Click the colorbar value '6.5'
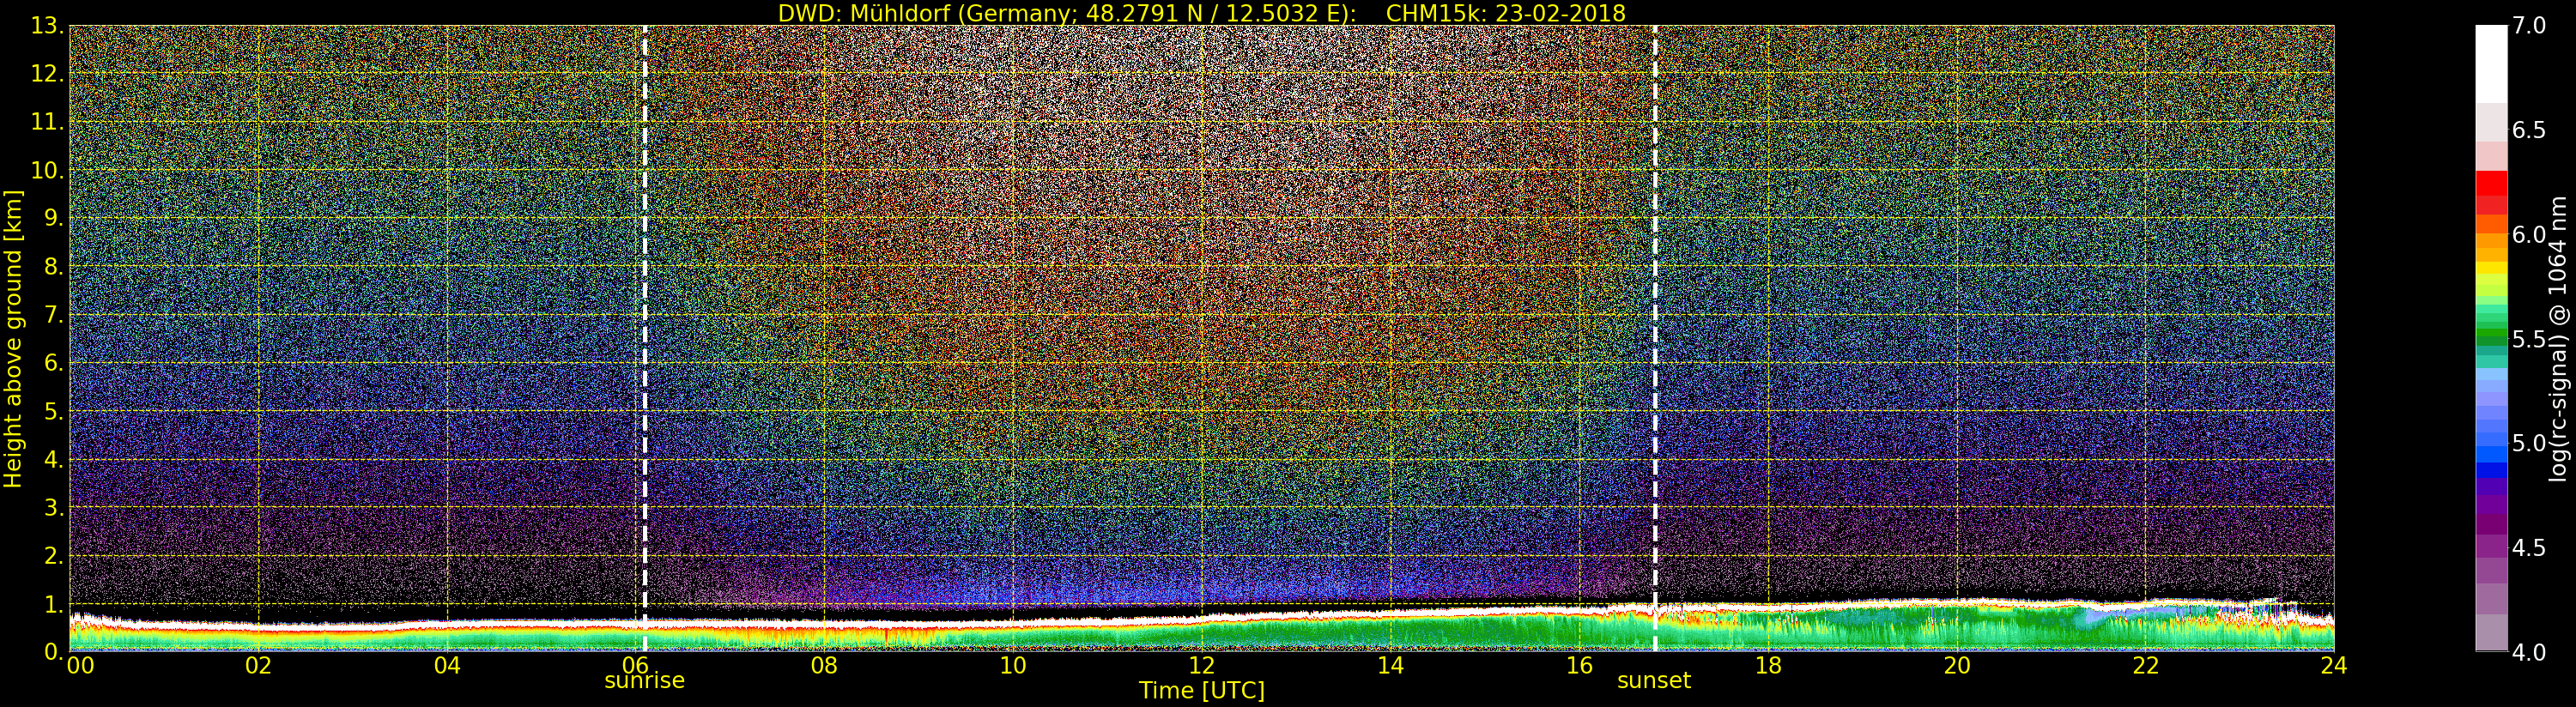 2528,130
